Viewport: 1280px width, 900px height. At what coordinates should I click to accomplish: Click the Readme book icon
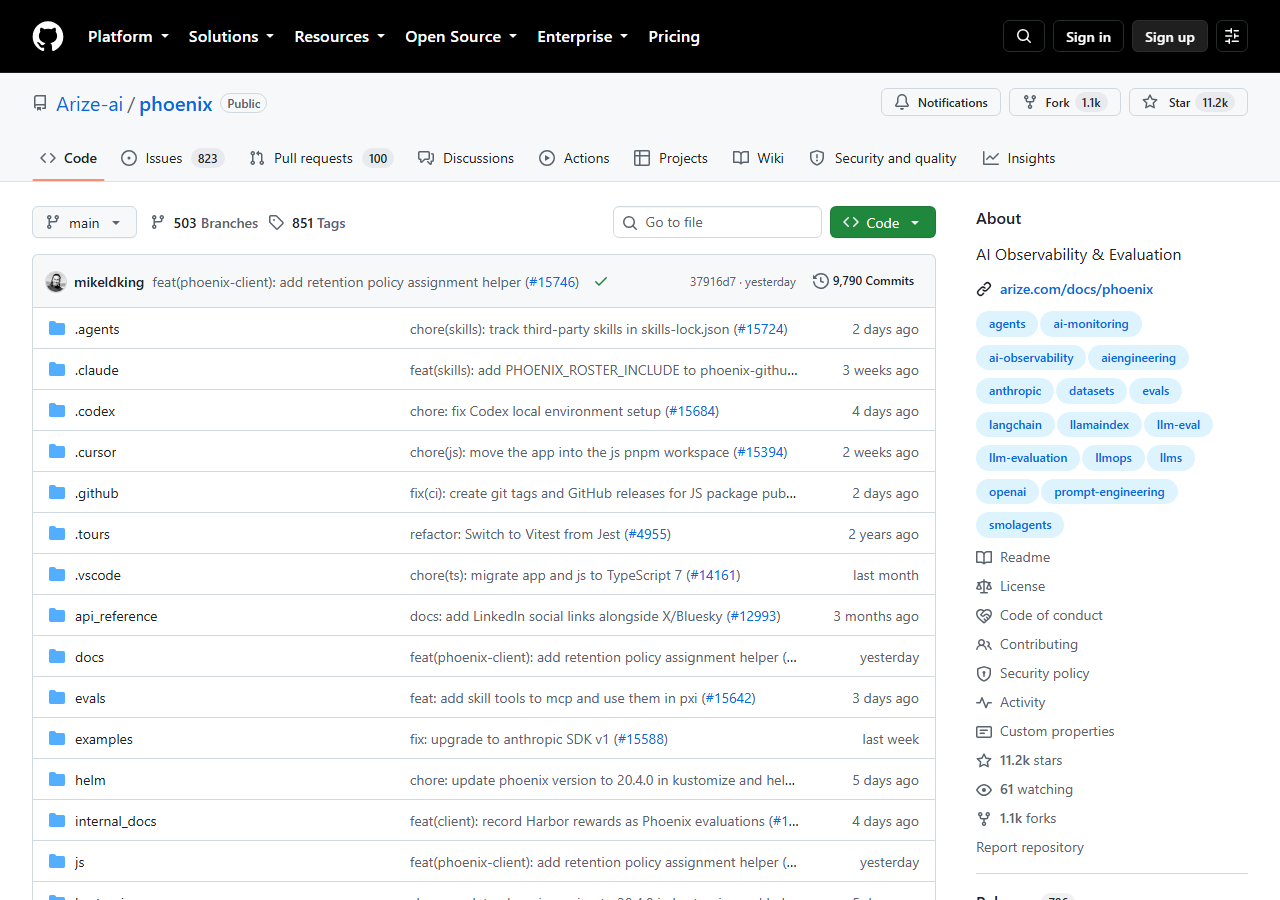pos(984,557)
